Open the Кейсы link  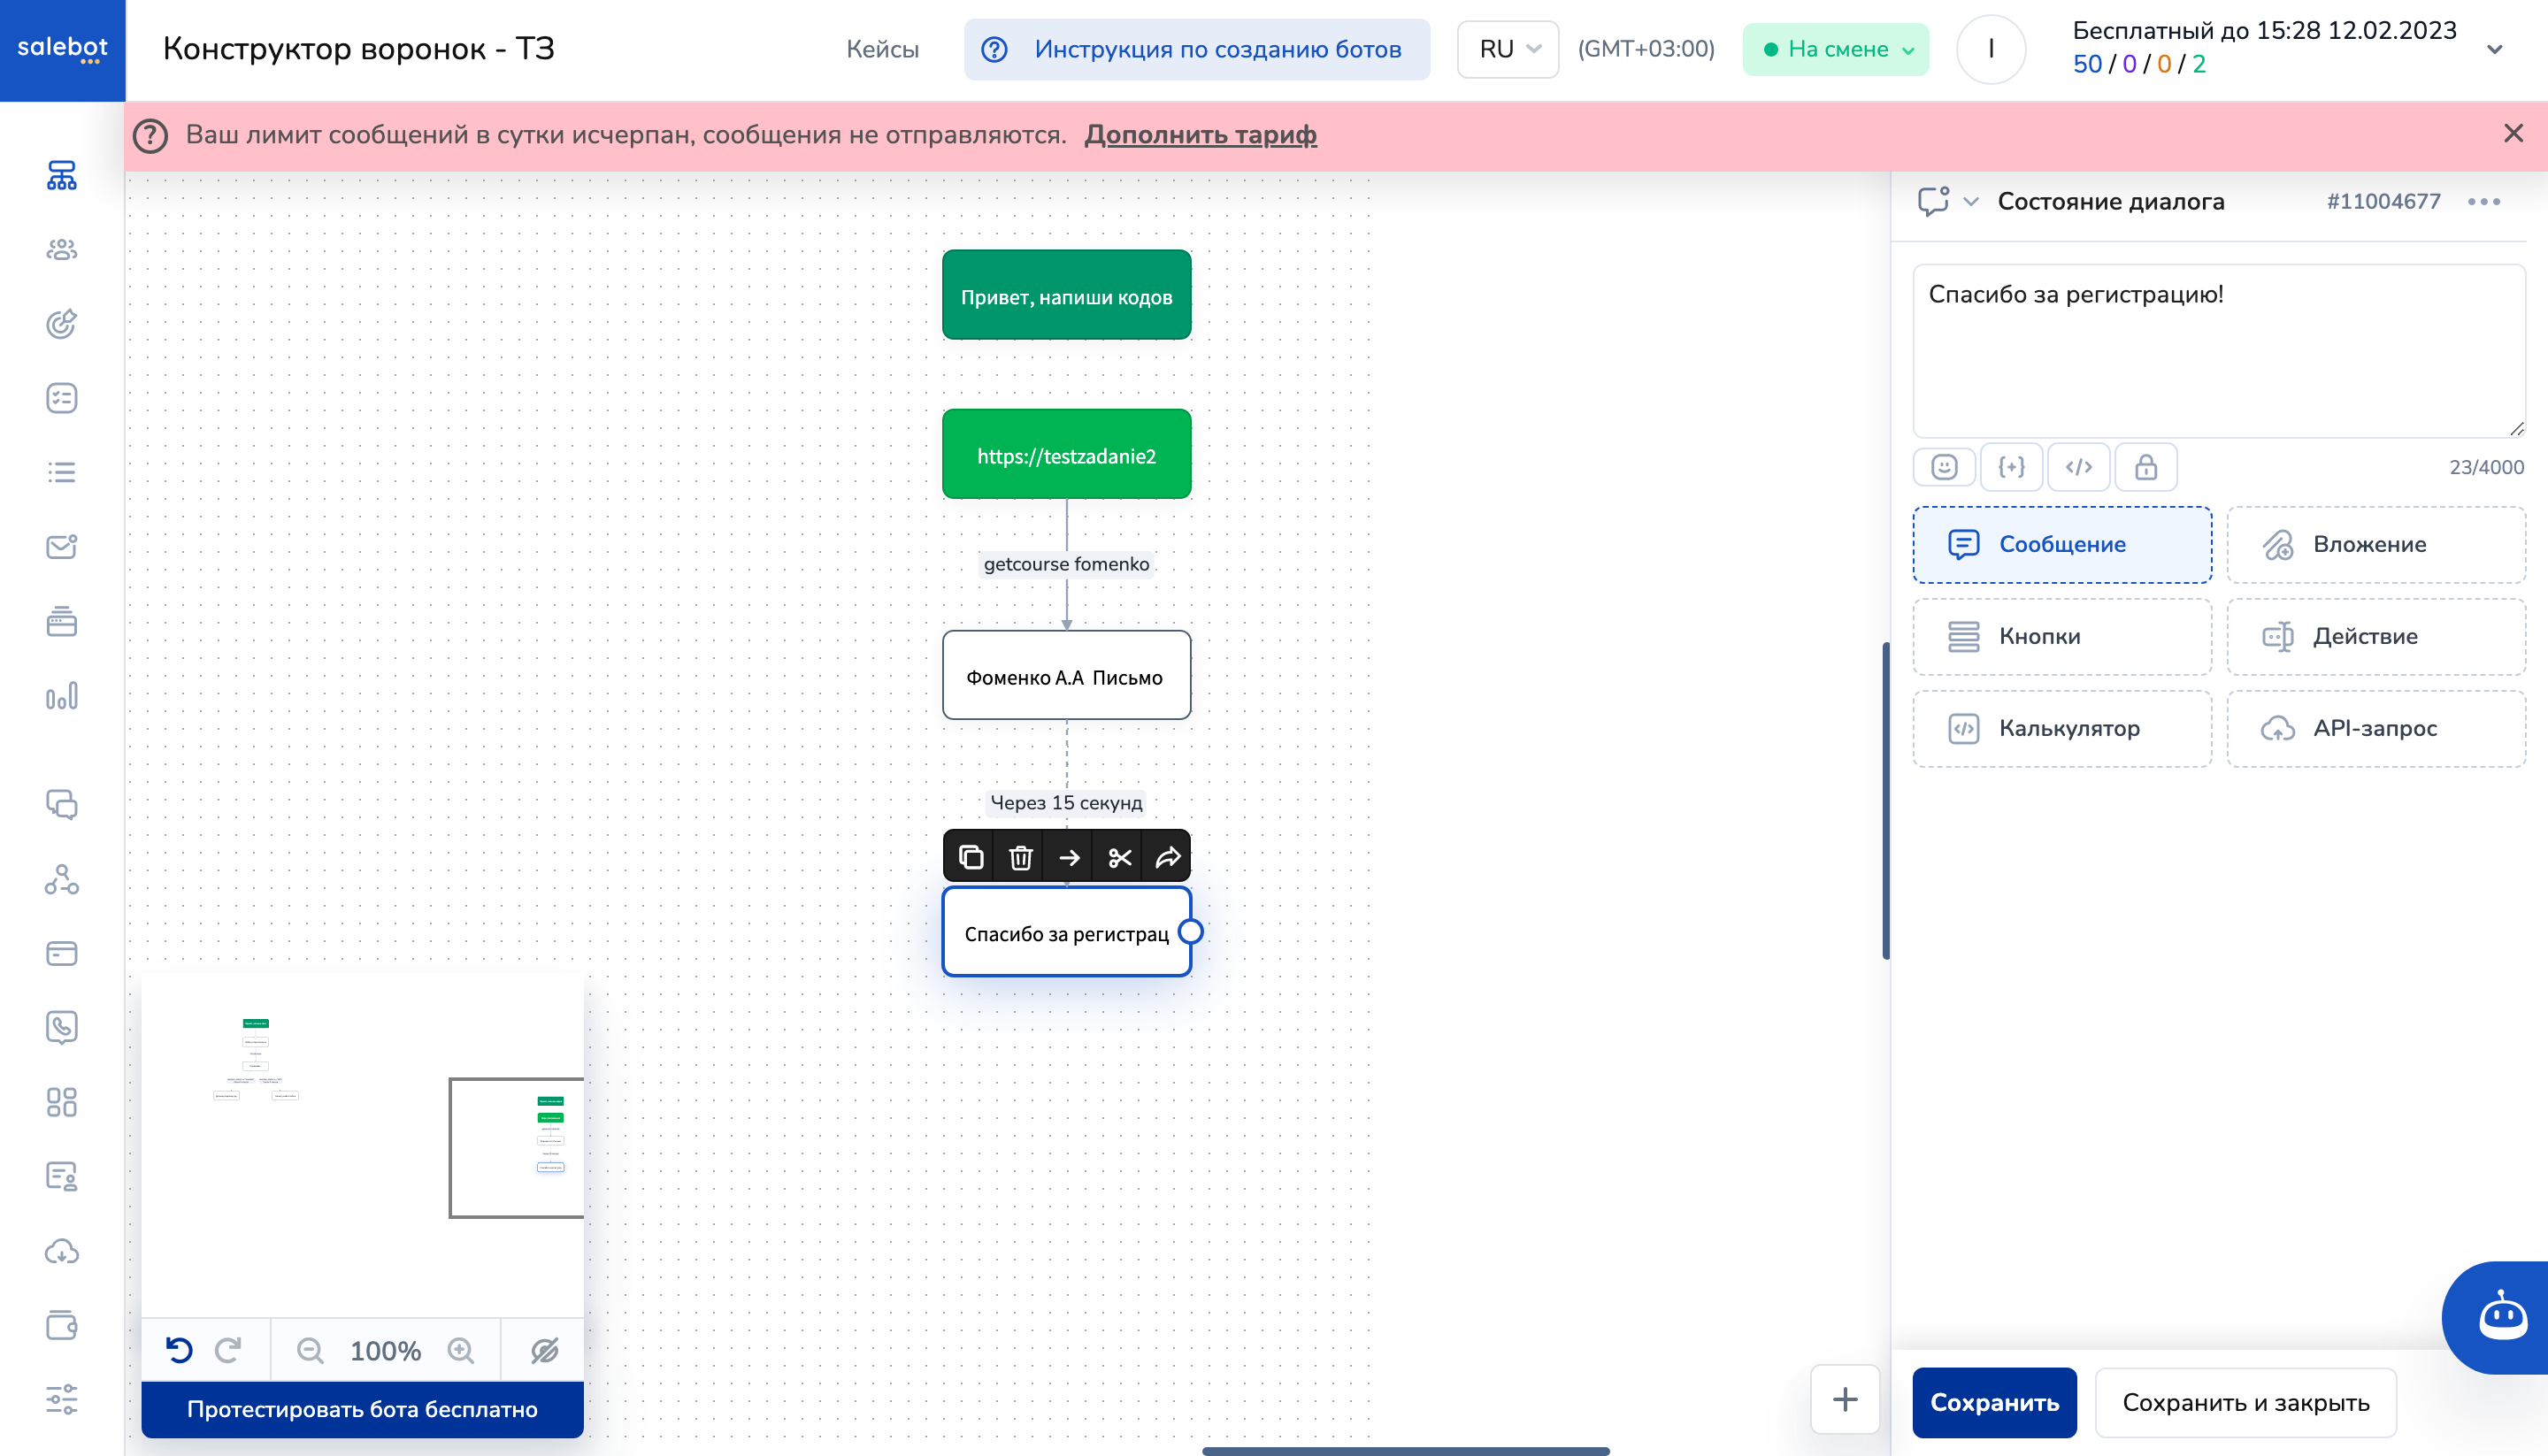tap(882, 49)
